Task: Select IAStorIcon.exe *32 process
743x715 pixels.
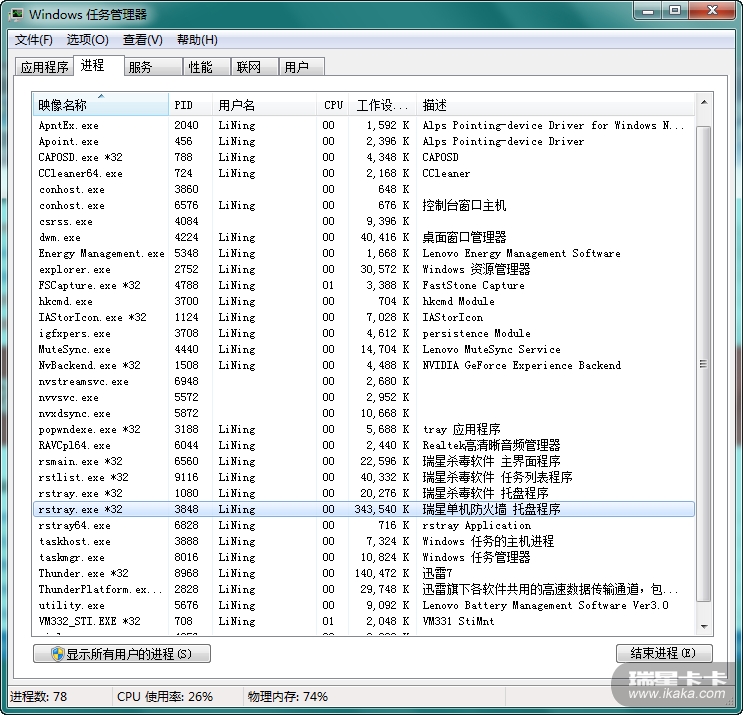Action: coord(364,317)
